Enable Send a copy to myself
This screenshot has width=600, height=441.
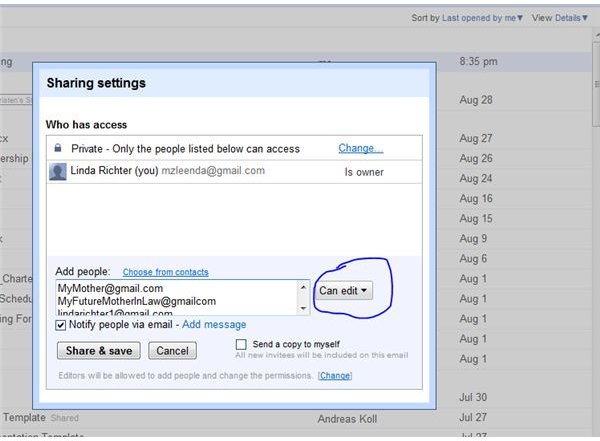coord(241,344)
